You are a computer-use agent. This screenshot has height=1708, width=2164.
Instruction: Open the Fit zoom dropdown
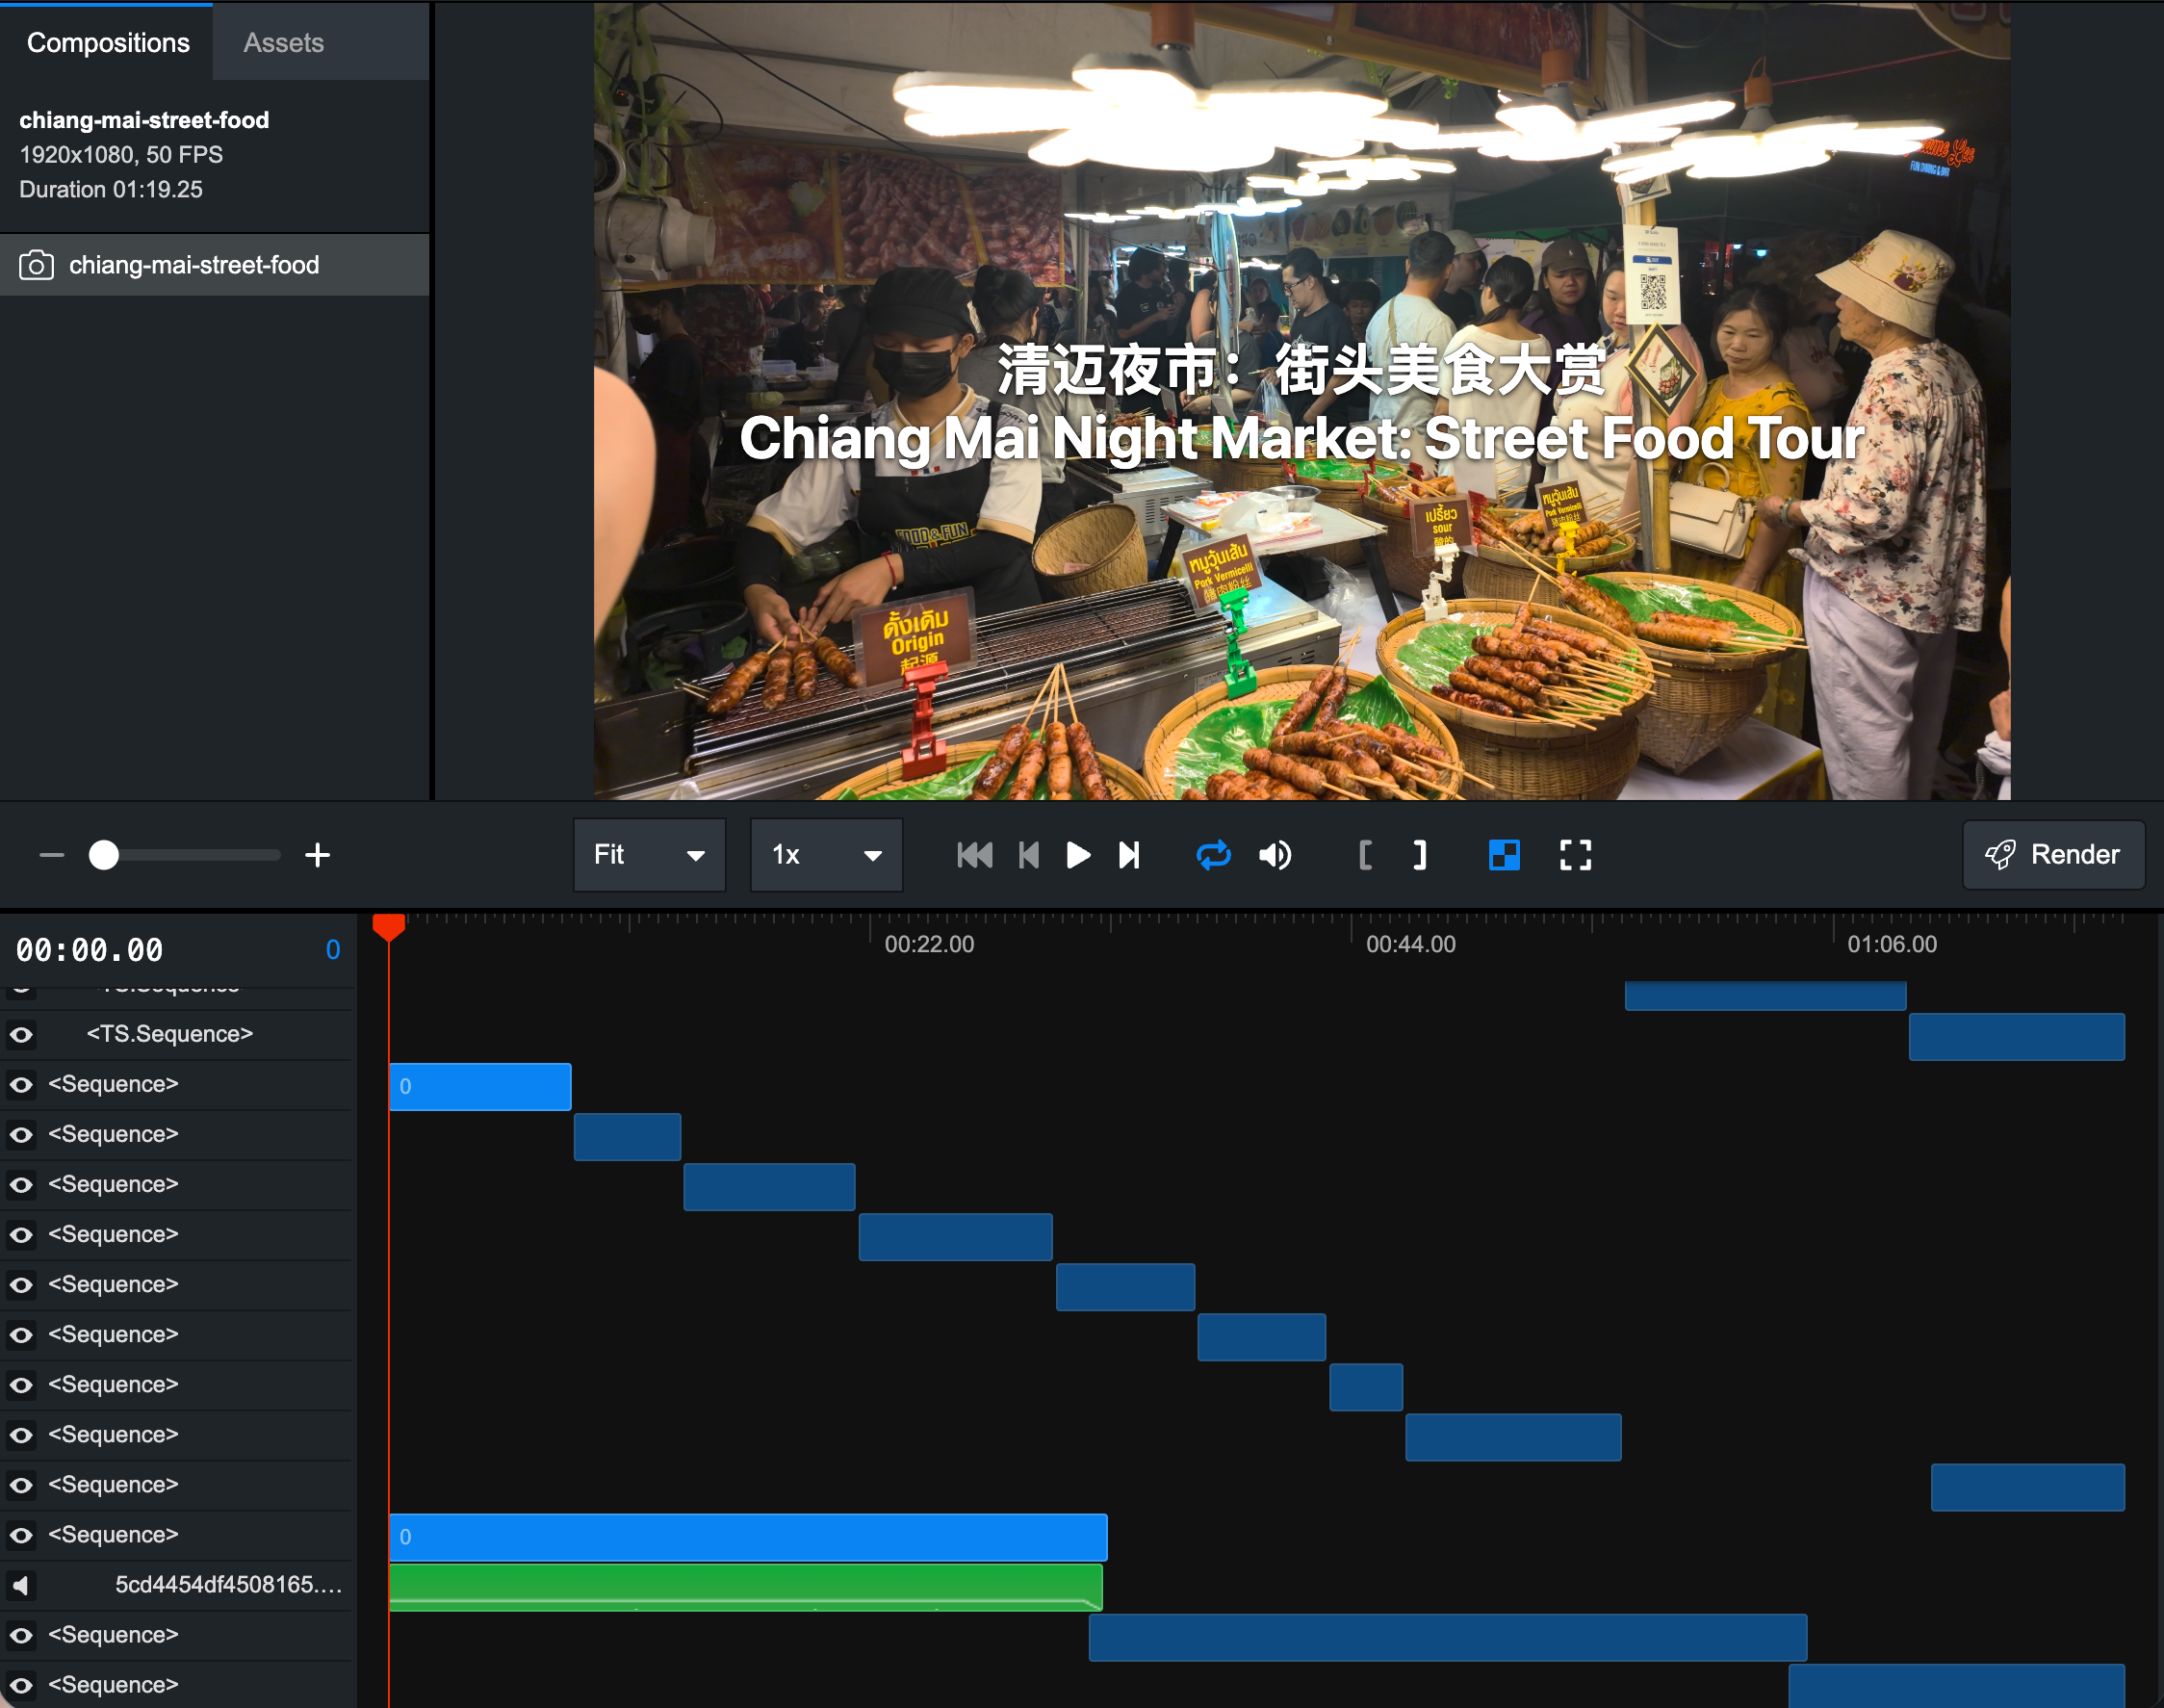[x=649, y=855]
